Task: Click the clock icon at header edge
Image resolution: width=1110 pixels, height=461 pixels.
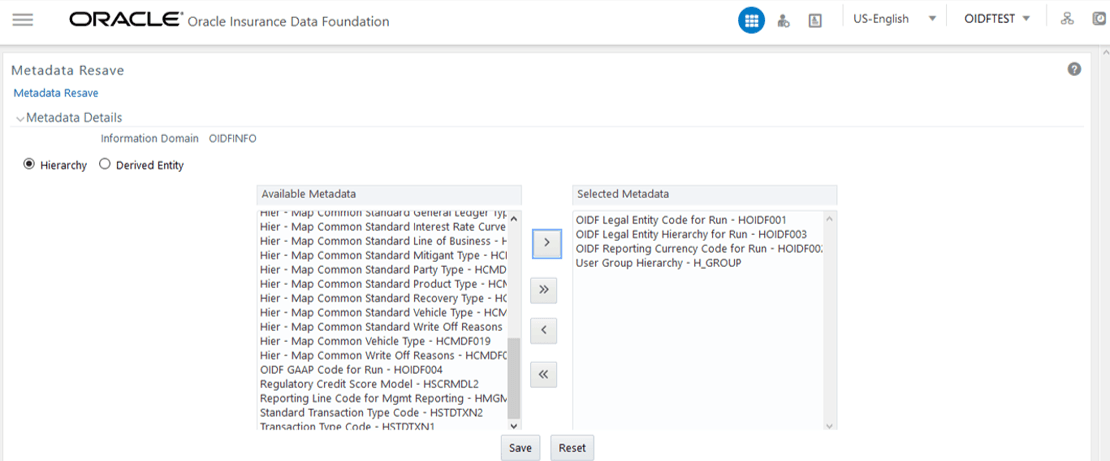Action: point(1100,19)
